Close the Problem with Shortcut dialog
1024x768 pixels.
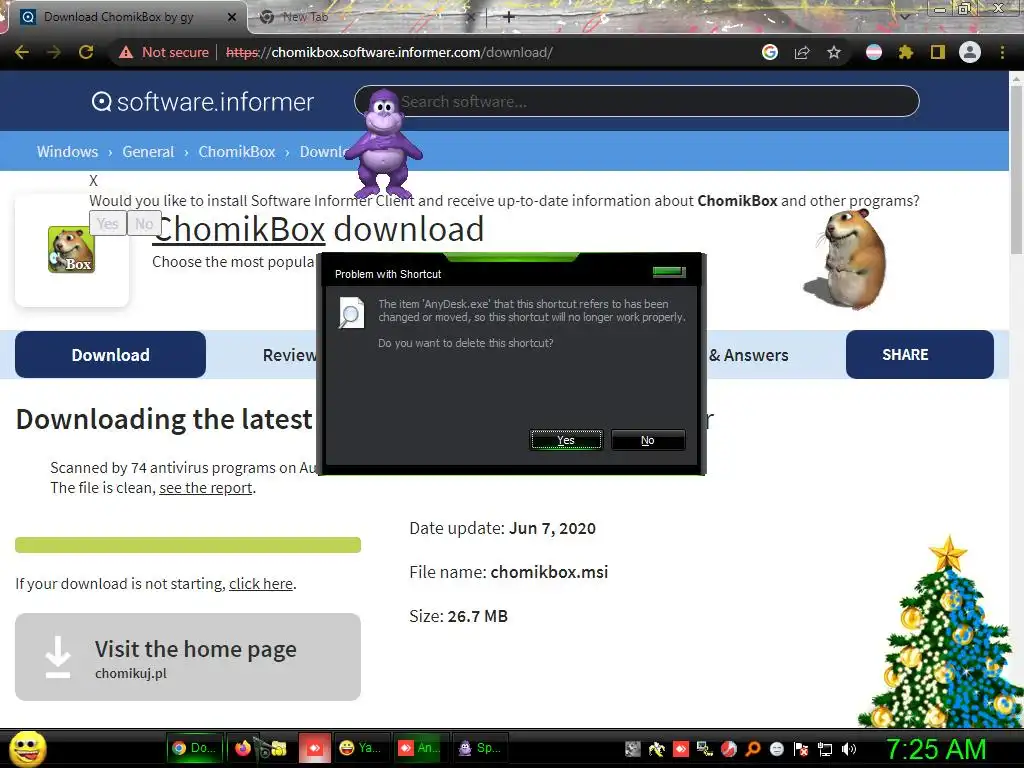669,272
